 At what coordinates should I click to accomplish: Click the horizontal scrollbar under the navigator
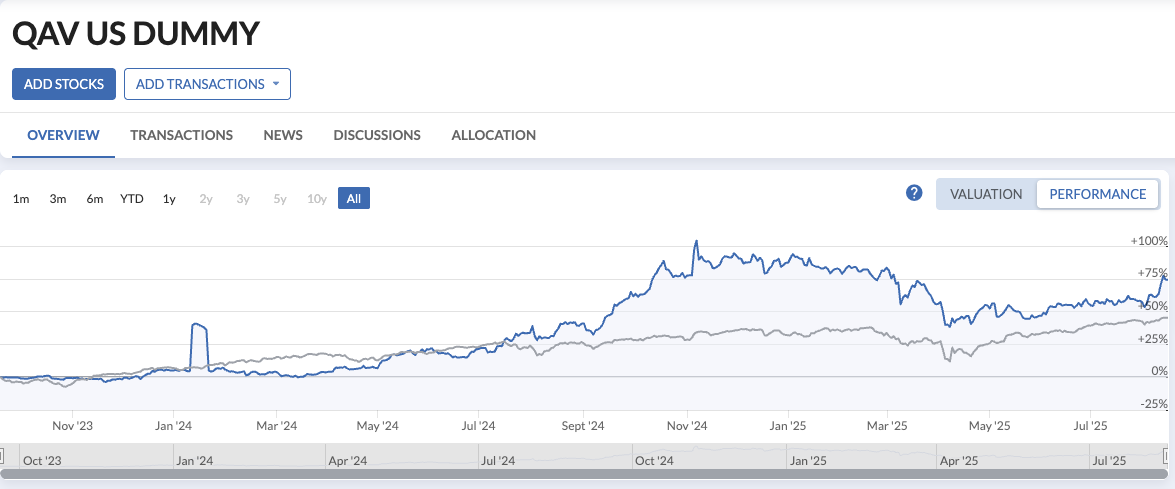pos(585,474)
